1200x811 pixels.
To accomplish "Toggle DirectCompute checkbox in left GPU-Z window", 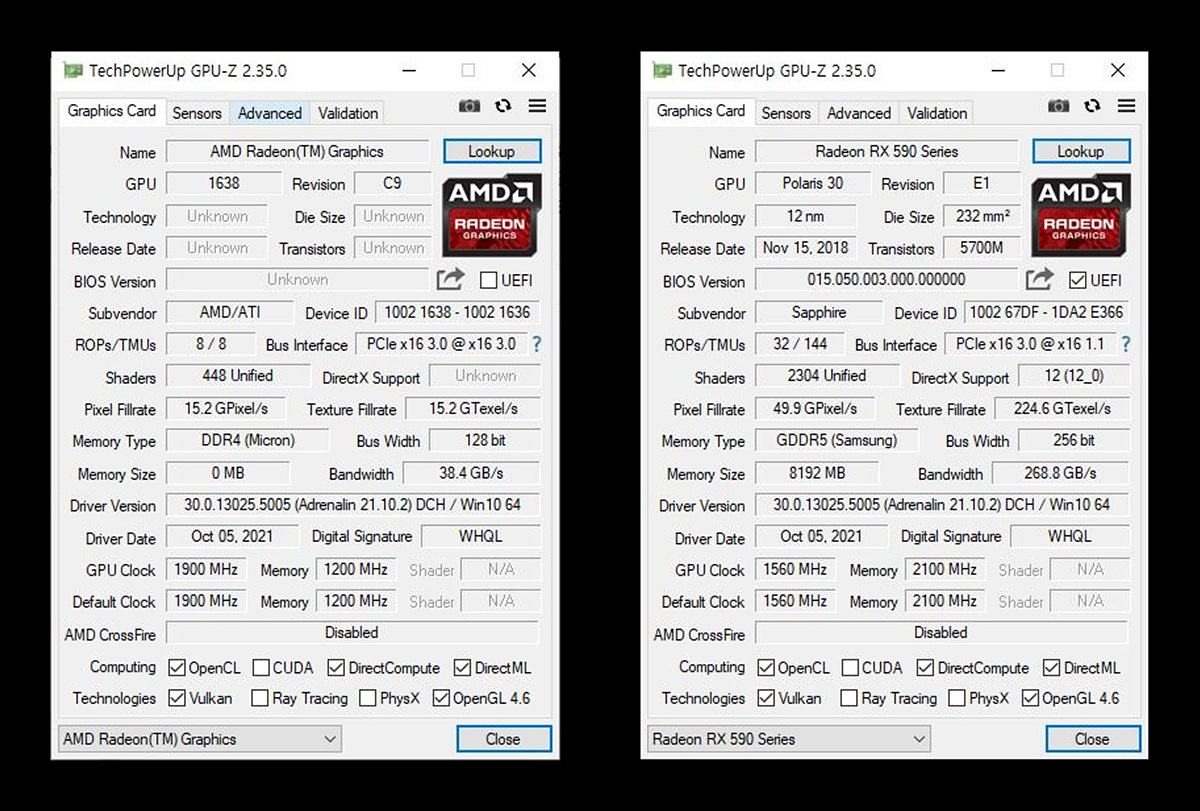I will coord(336,668).
